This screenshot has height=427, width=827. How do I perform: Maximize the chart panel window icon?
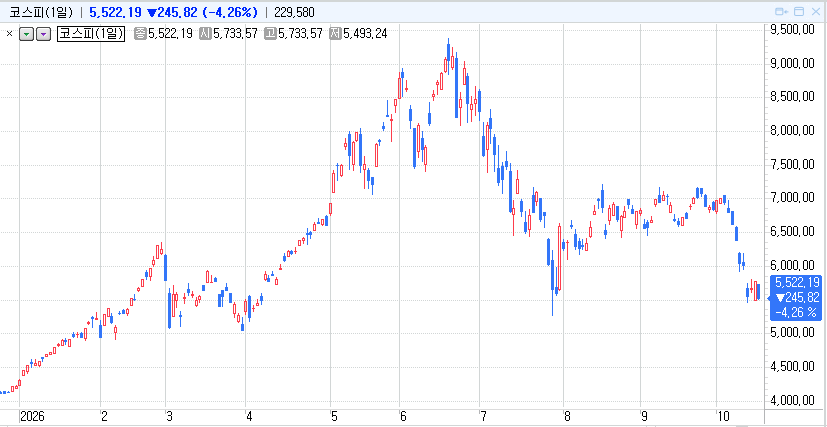tap(799, 12)
